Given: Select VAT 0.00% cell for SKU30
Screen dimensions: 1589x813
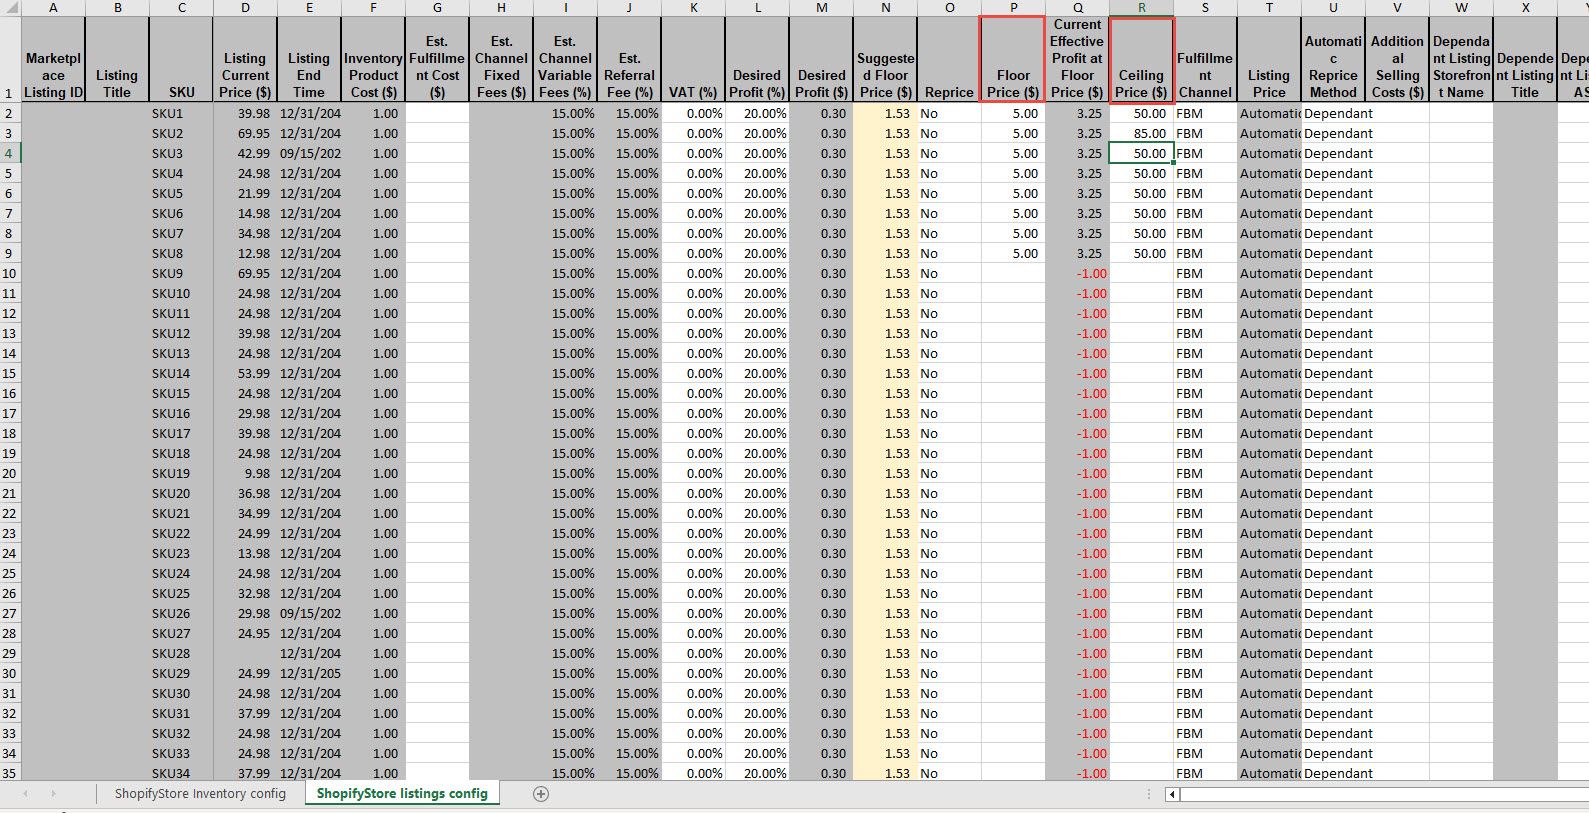Looking at the screenshot, I should coord(693,693).
